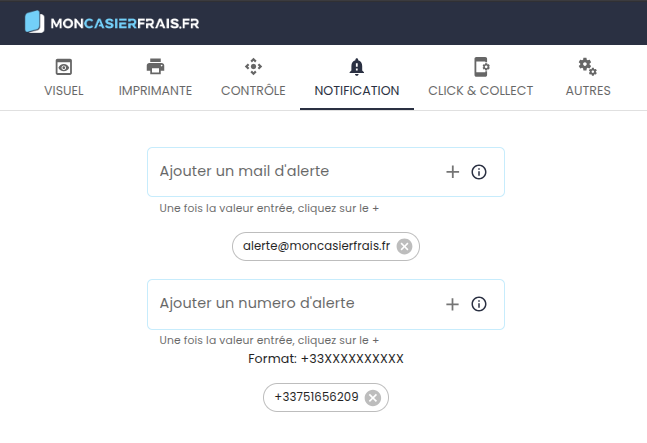Click the Visuel eye icon

pos(64,67)
